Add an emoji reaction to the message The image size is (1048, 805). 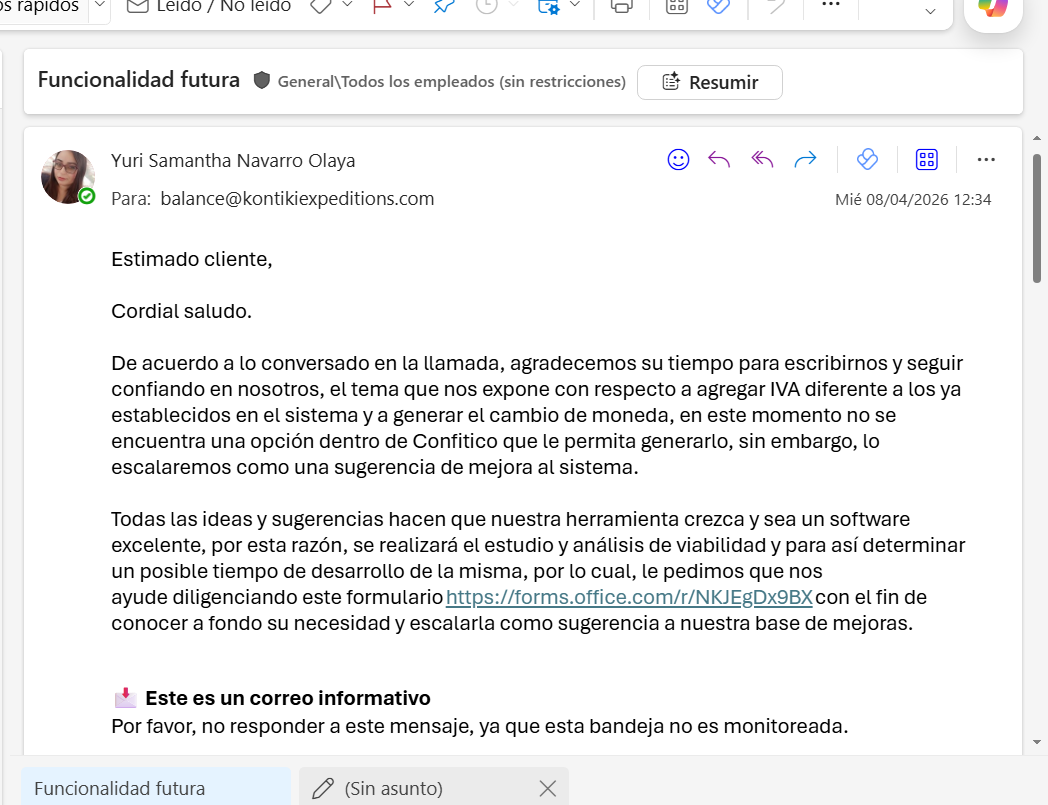pos(678,160)
